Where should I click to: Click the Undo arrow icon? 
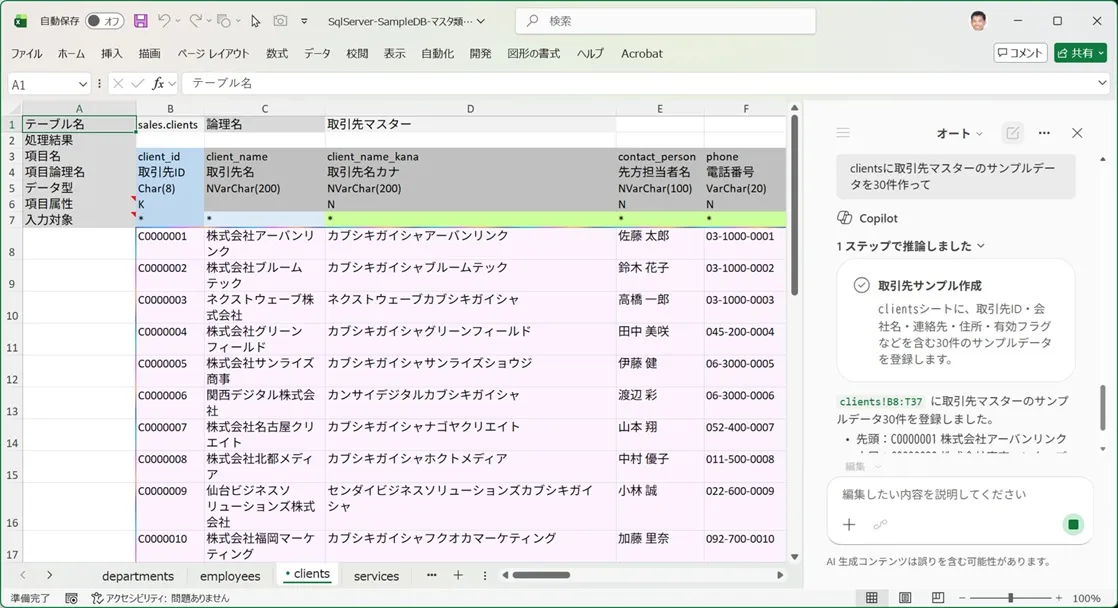[163, 21]
